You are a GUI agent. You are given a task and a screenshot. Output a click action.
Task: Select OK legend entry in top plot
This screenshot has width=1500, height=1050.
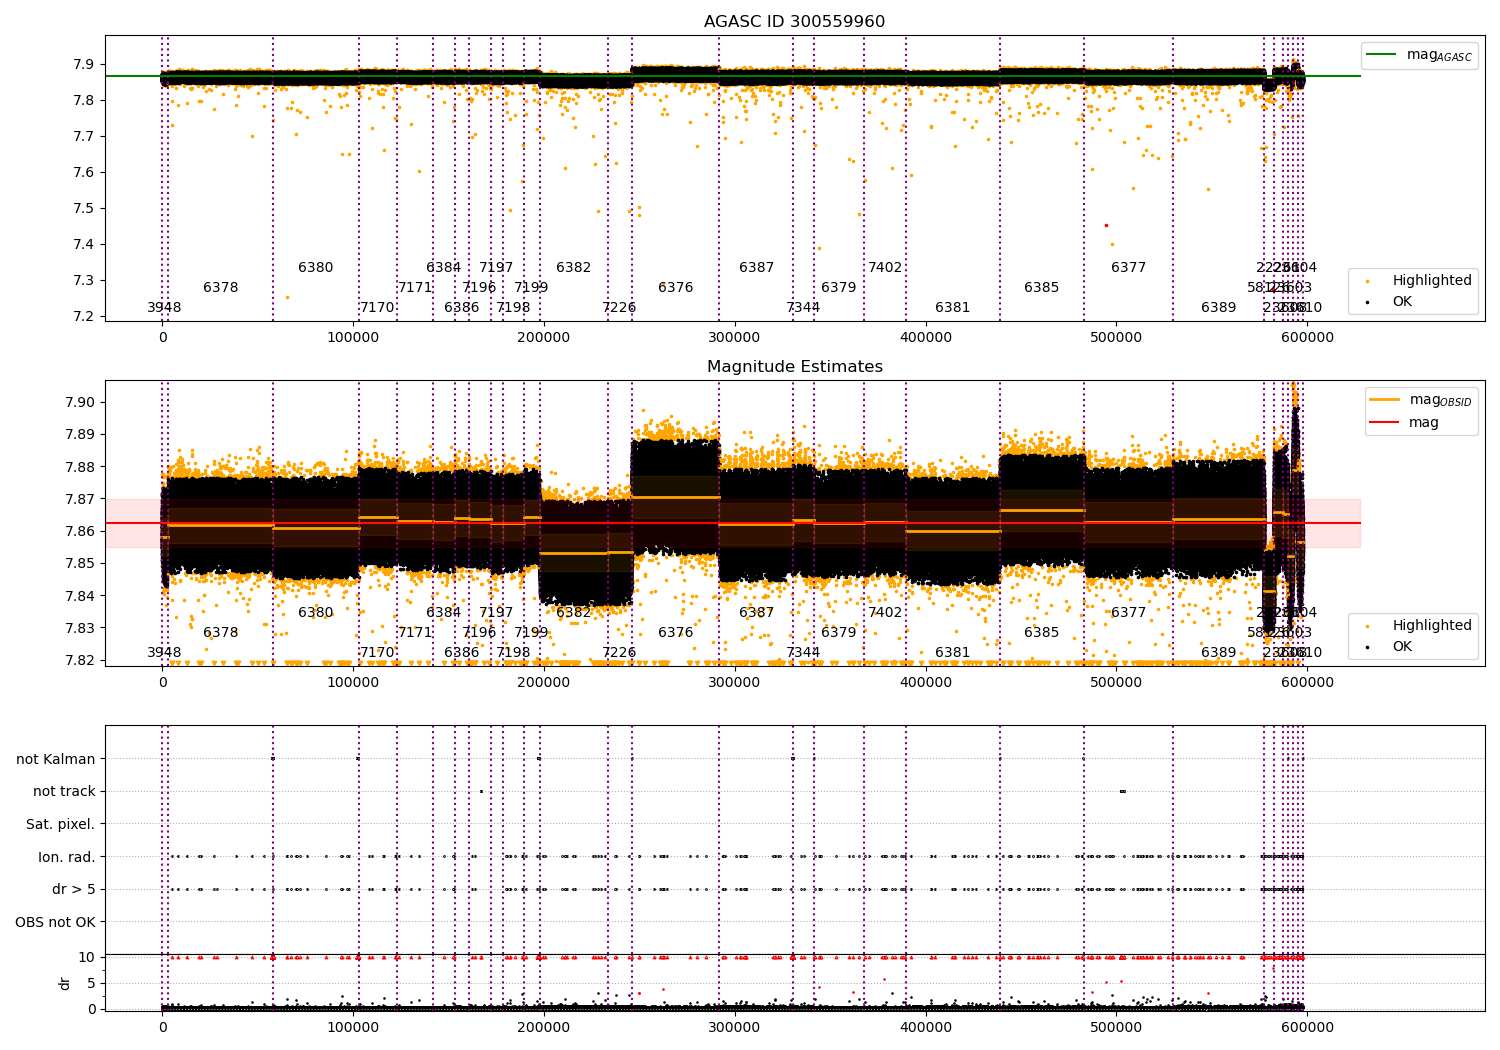click(x=1402, y=301)
